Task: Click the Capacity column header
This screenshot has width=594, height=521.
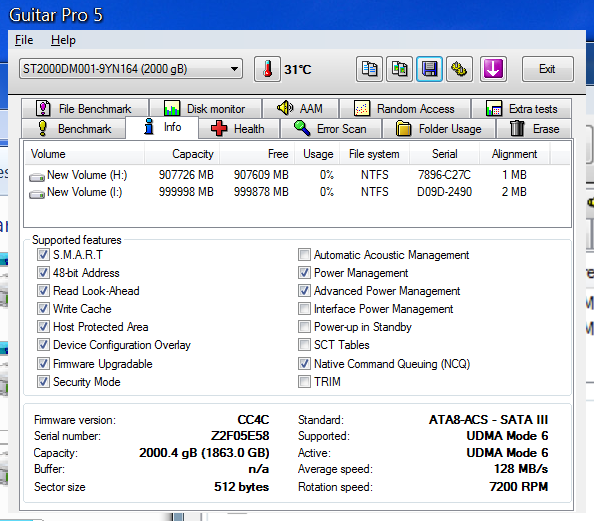Action: coord(182,153)
